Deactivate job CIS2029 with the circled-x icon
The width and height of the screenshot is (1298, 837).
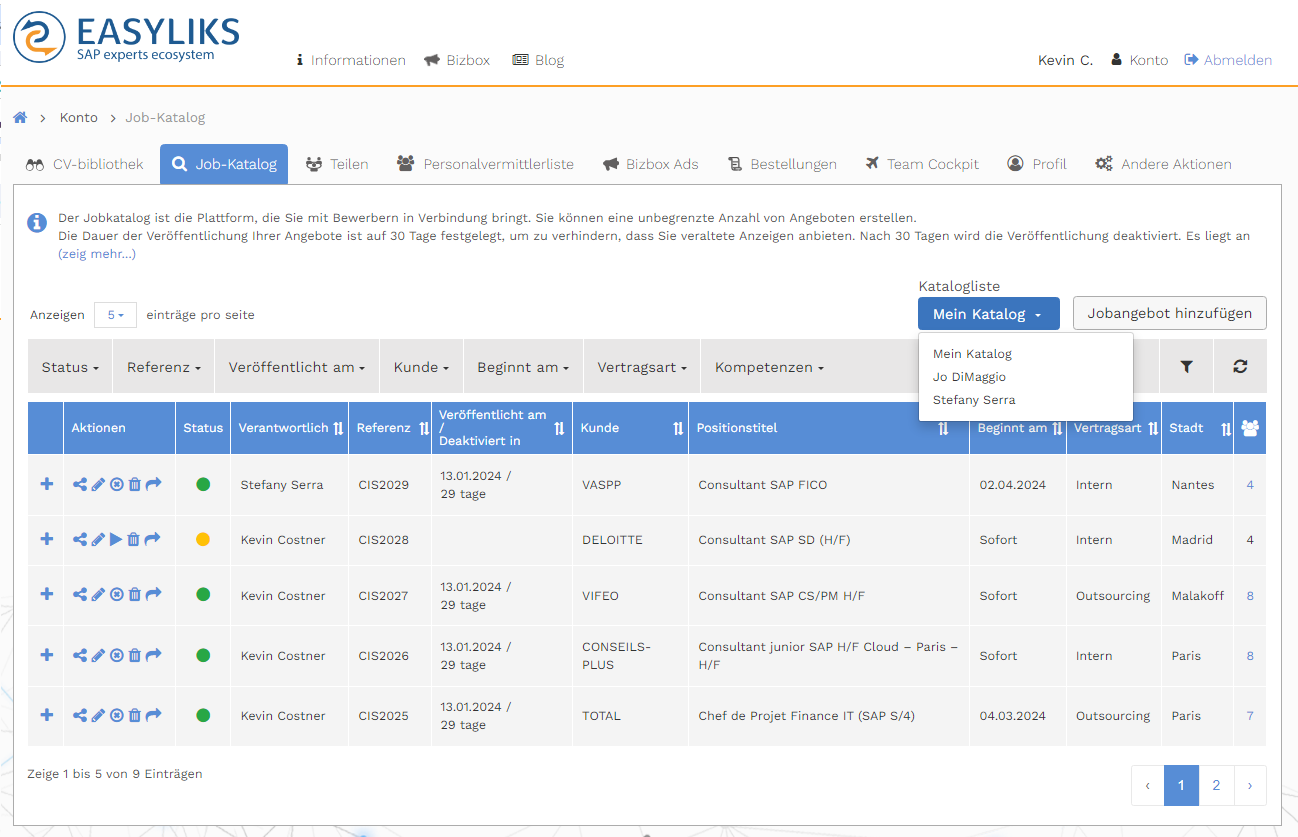point(116,485)
